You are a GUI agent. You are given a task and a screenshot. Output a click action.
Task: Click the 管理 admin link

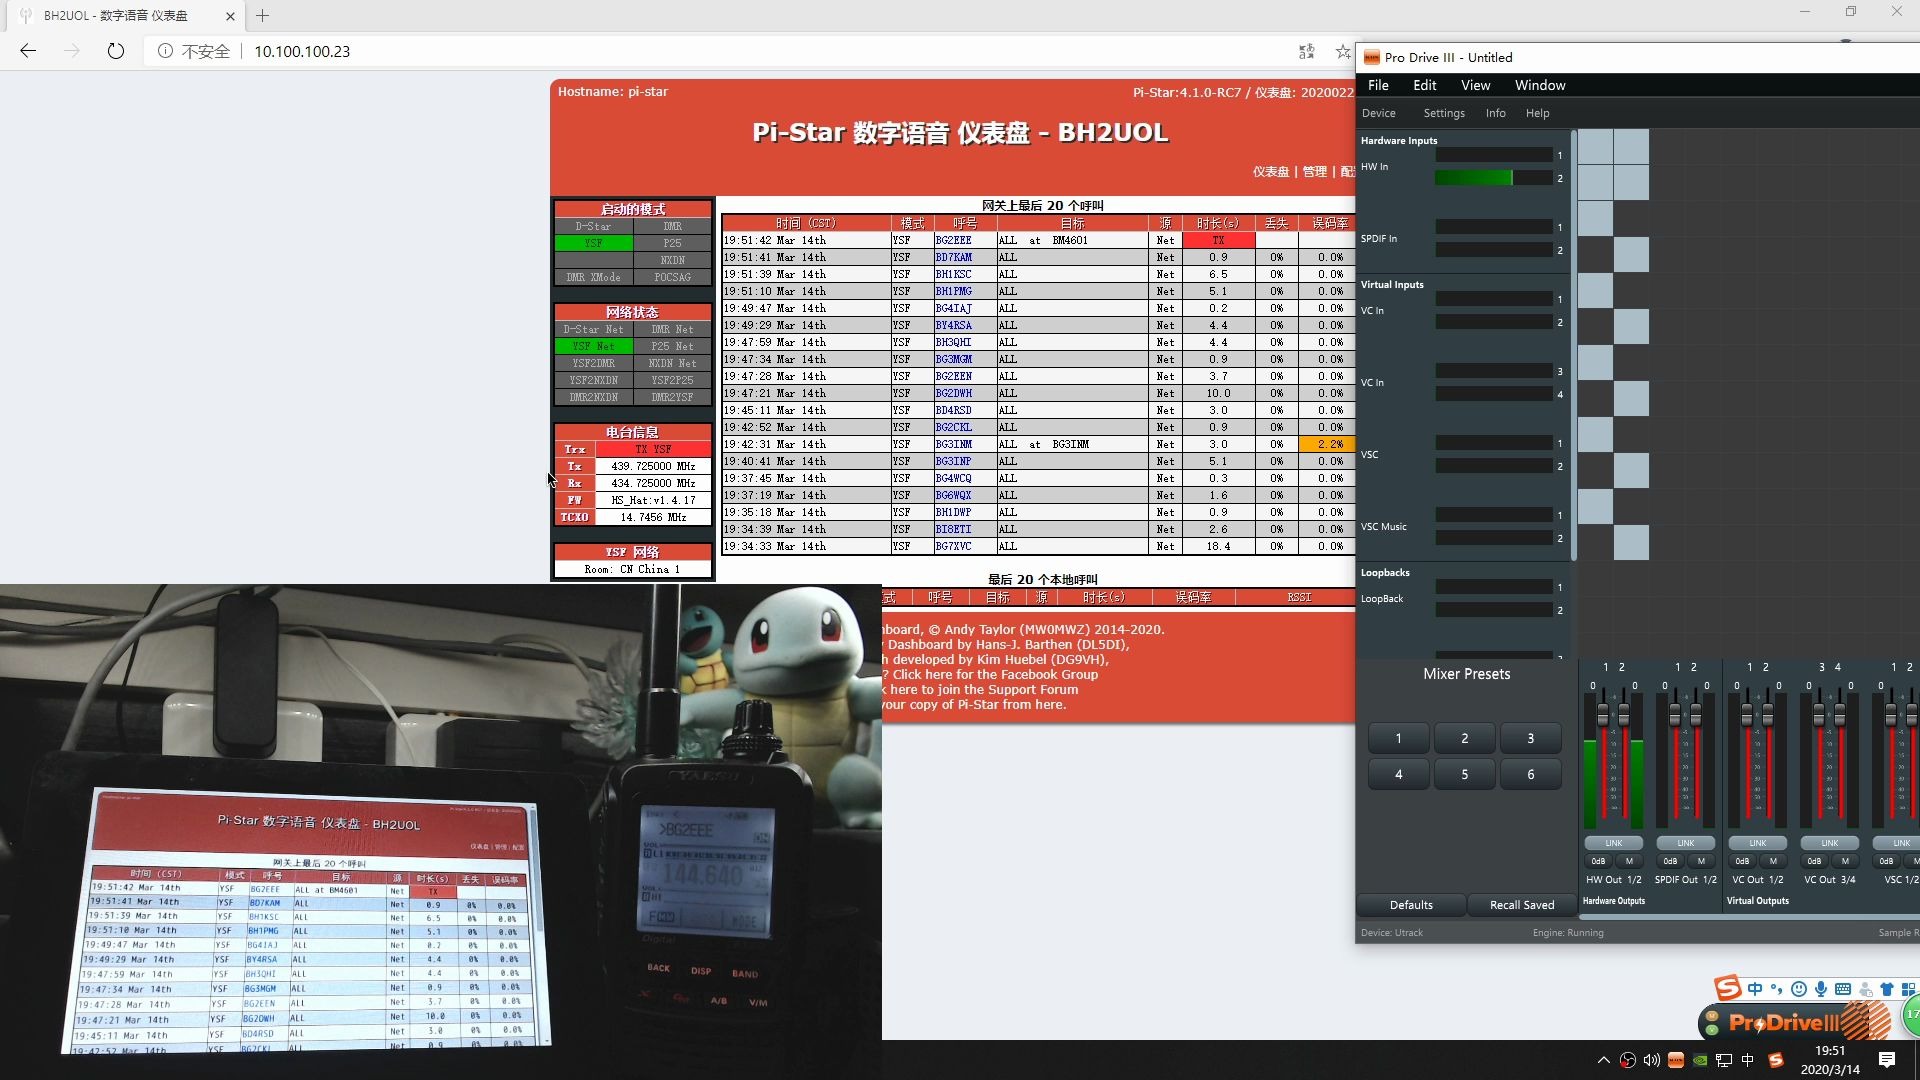(x=1314, y=172)
